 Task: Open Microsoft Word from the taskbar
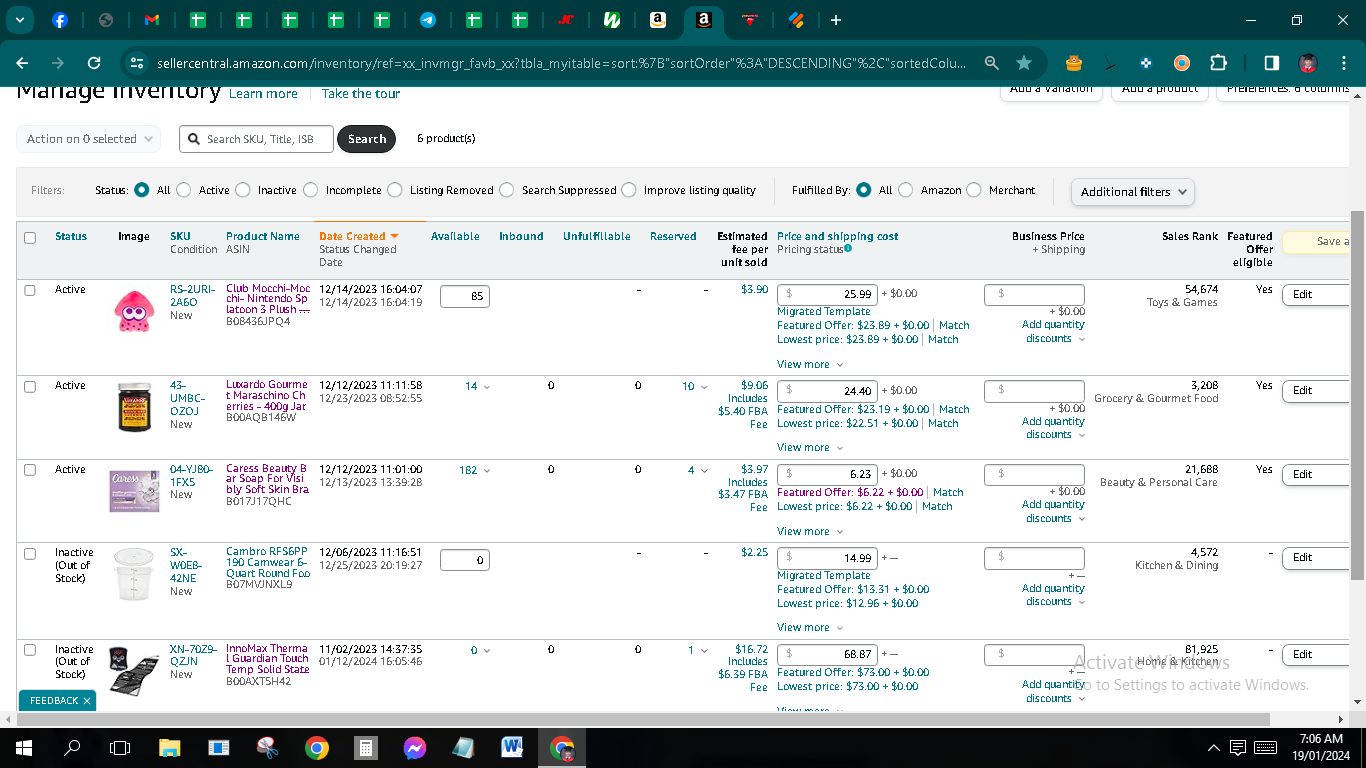tap(512, 747)
